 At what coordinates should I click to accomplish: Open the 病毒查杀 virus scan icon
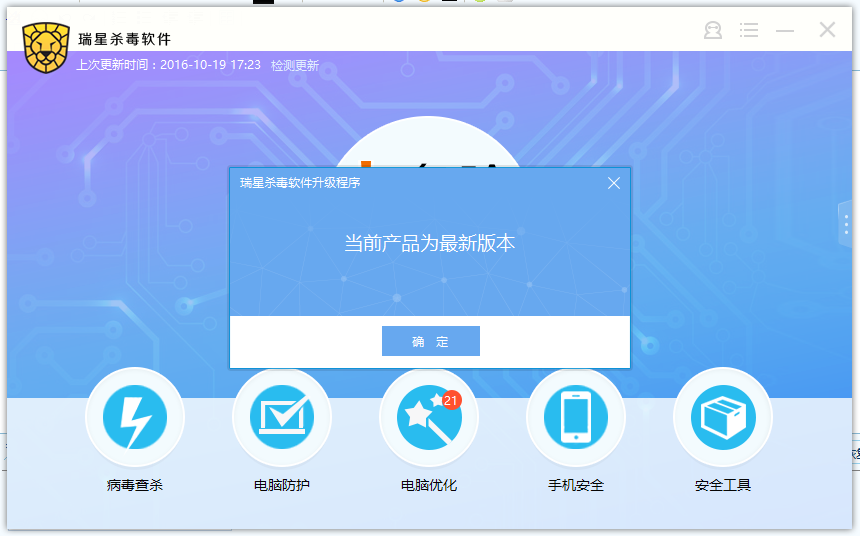tap(135, 417)
